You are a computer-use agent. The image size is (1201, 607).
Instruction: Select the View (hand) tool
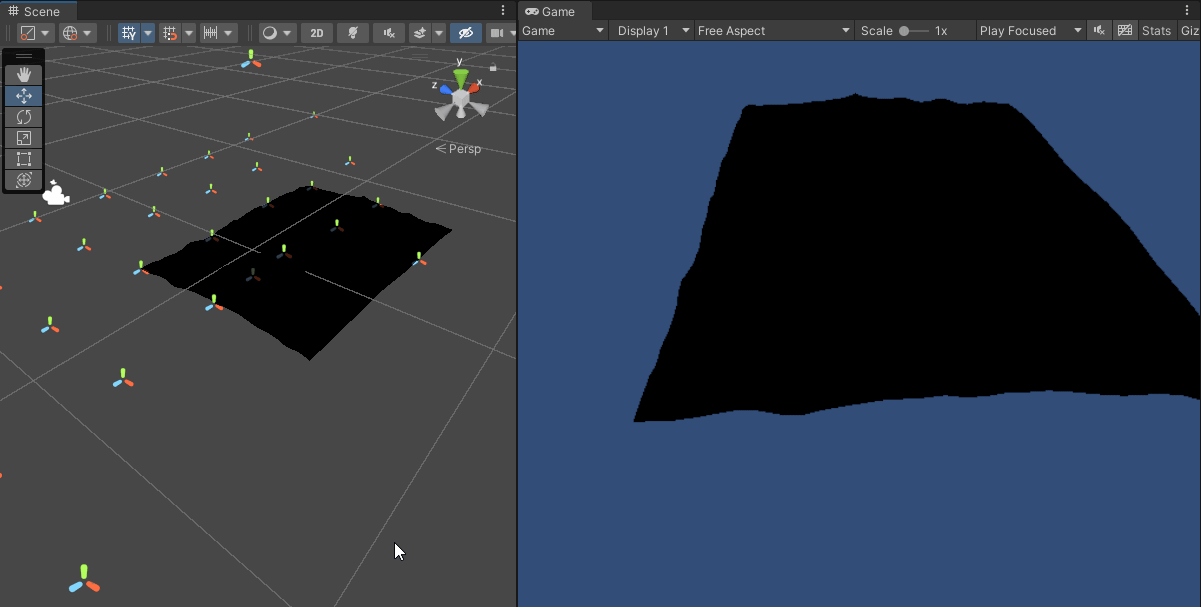point(23,72)
